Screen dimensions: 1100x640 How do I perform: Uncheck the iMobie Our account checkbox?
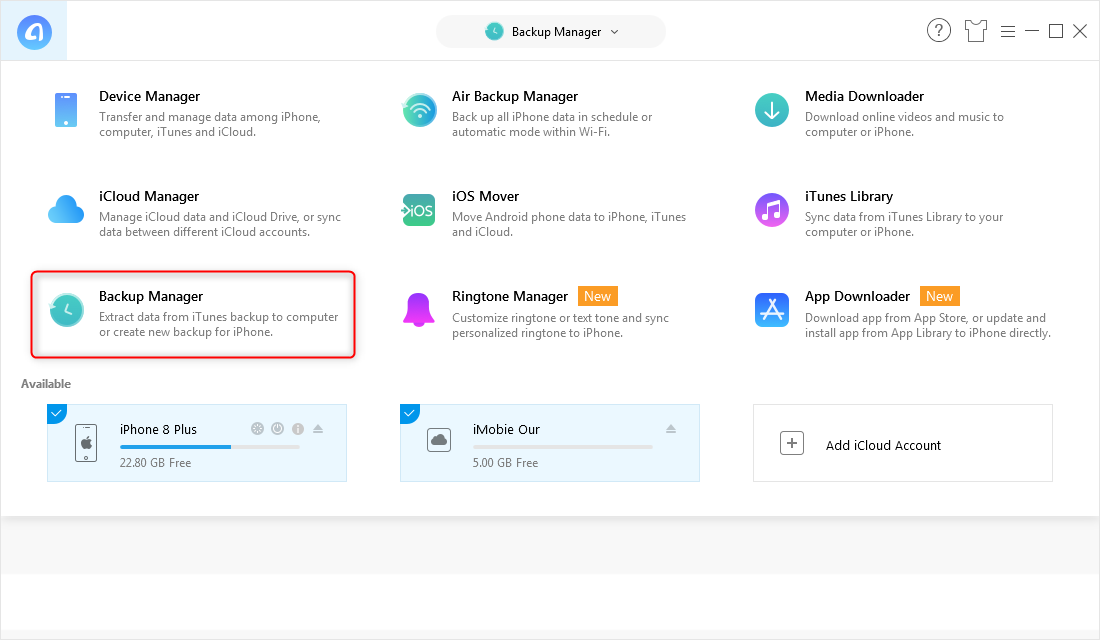click(409, 413)
